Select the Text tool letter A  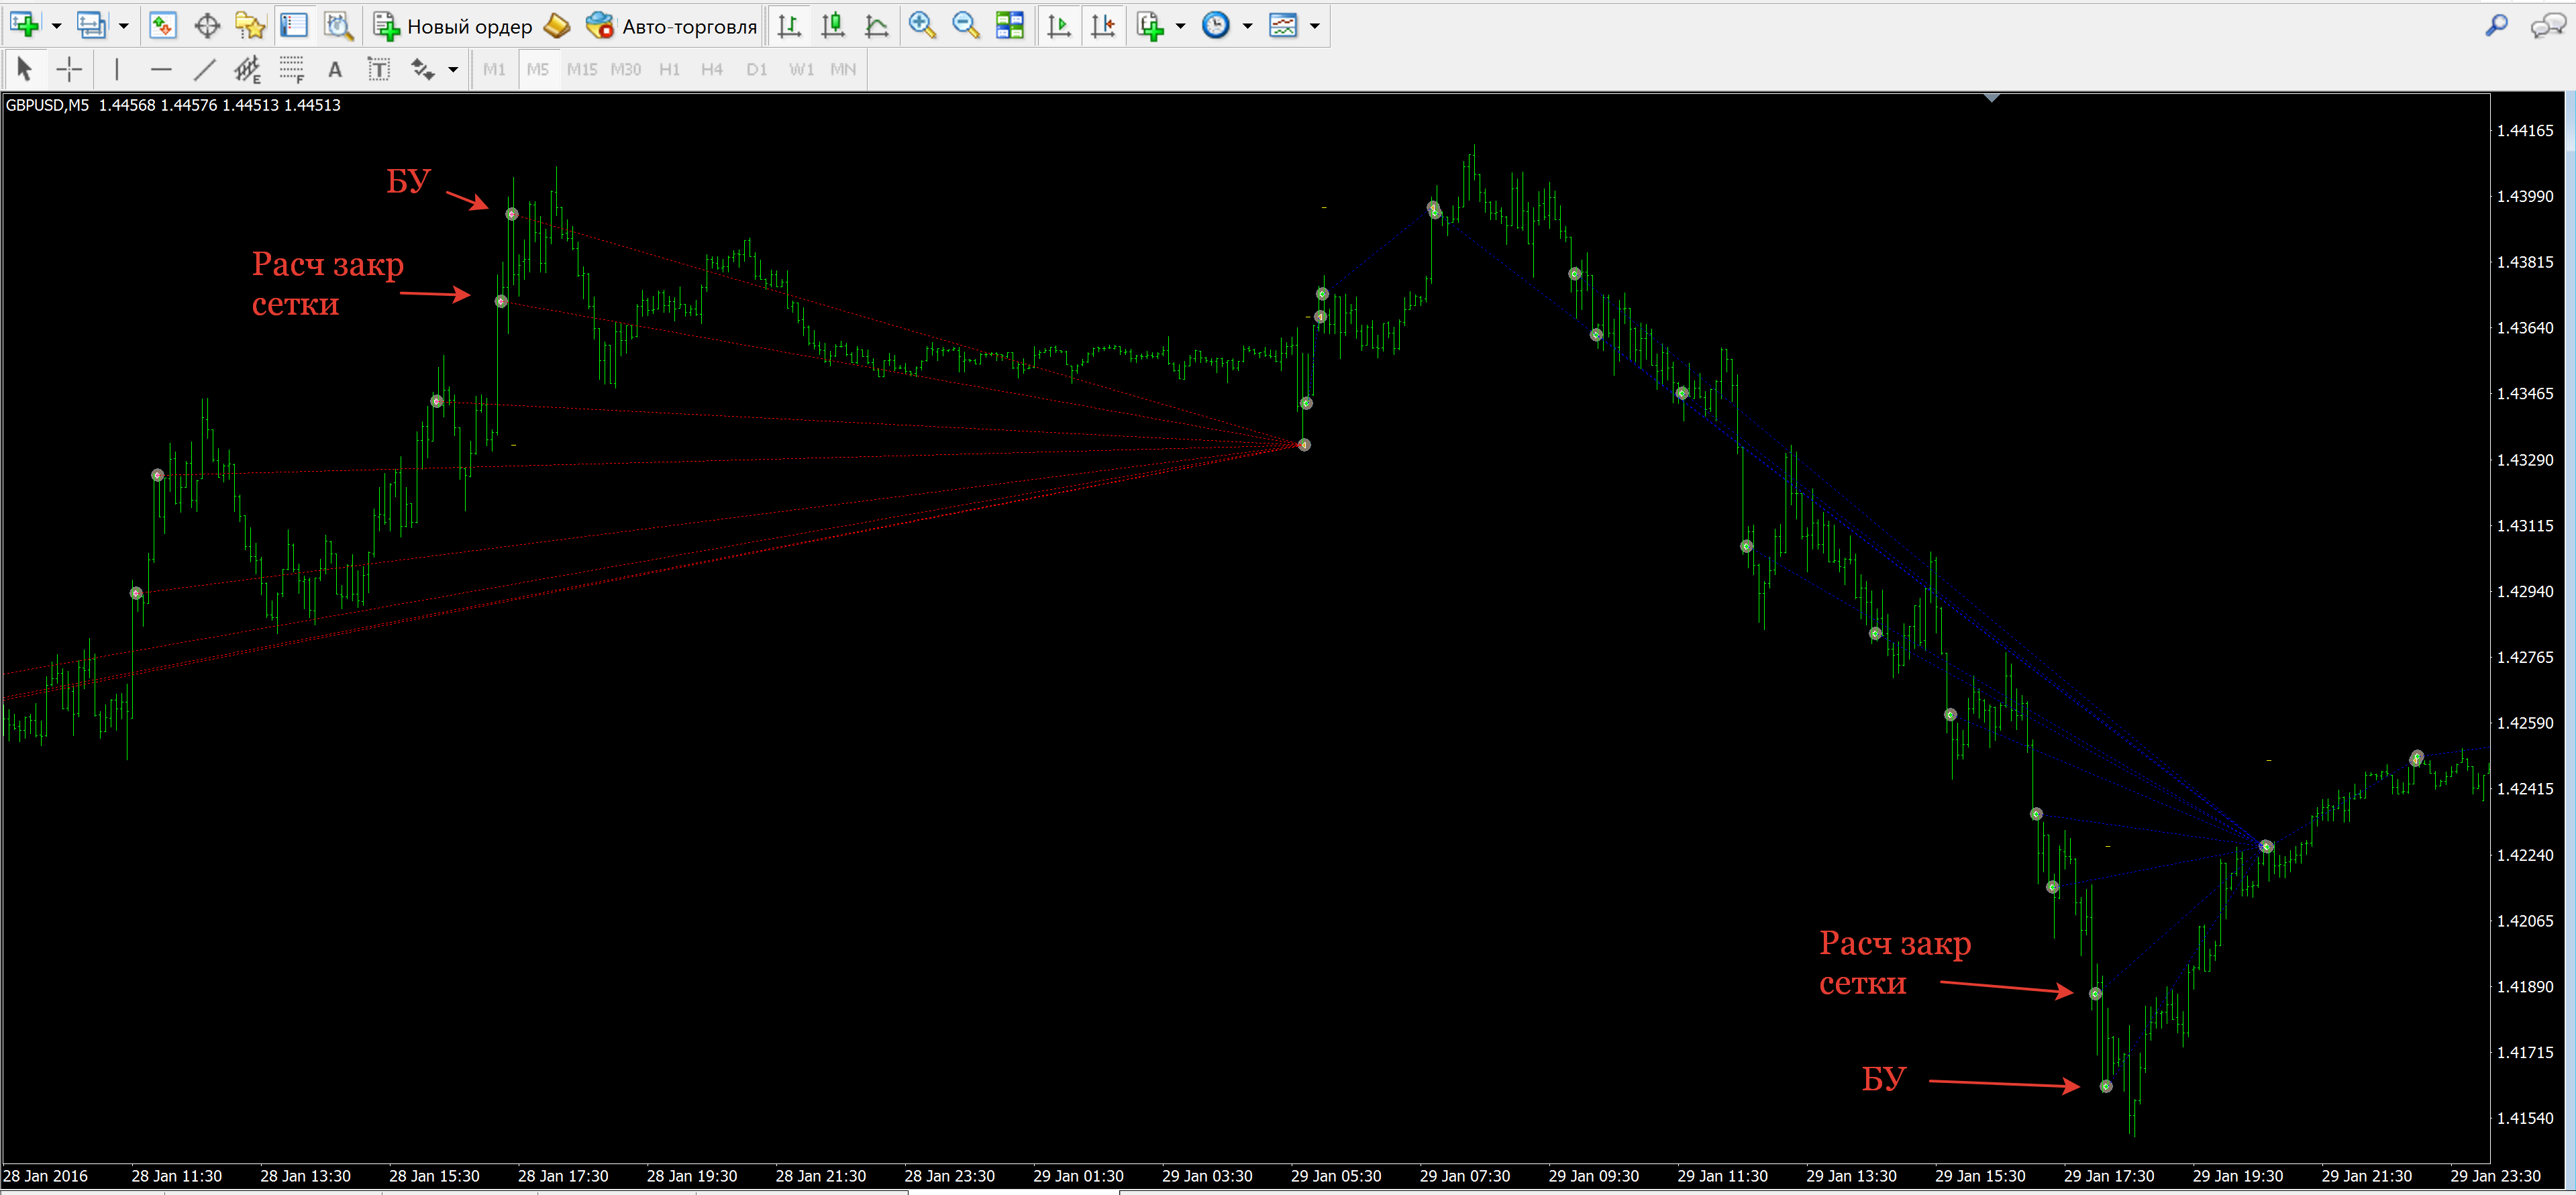[335, 69]
